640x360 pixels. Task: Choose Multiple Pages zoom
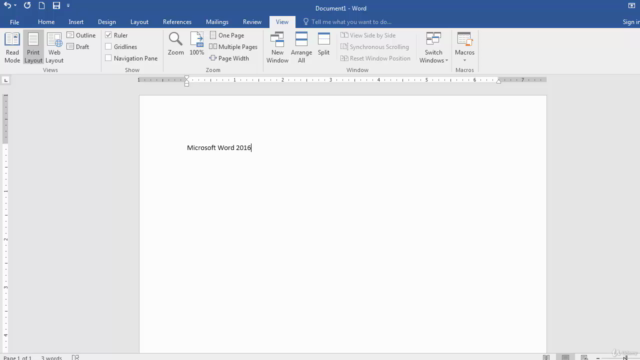[x=233, y=47]
